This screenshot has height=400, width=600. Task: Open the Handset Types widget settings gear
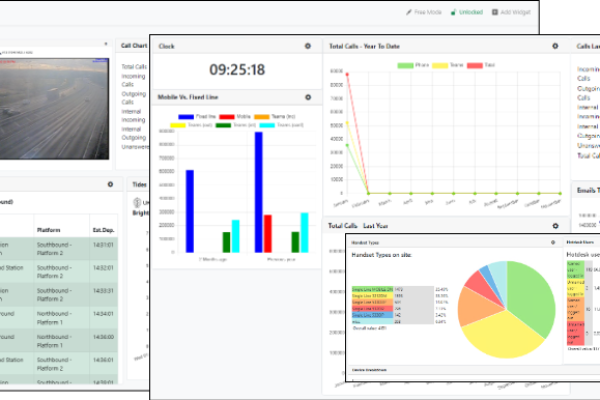(x=553, y=242)
